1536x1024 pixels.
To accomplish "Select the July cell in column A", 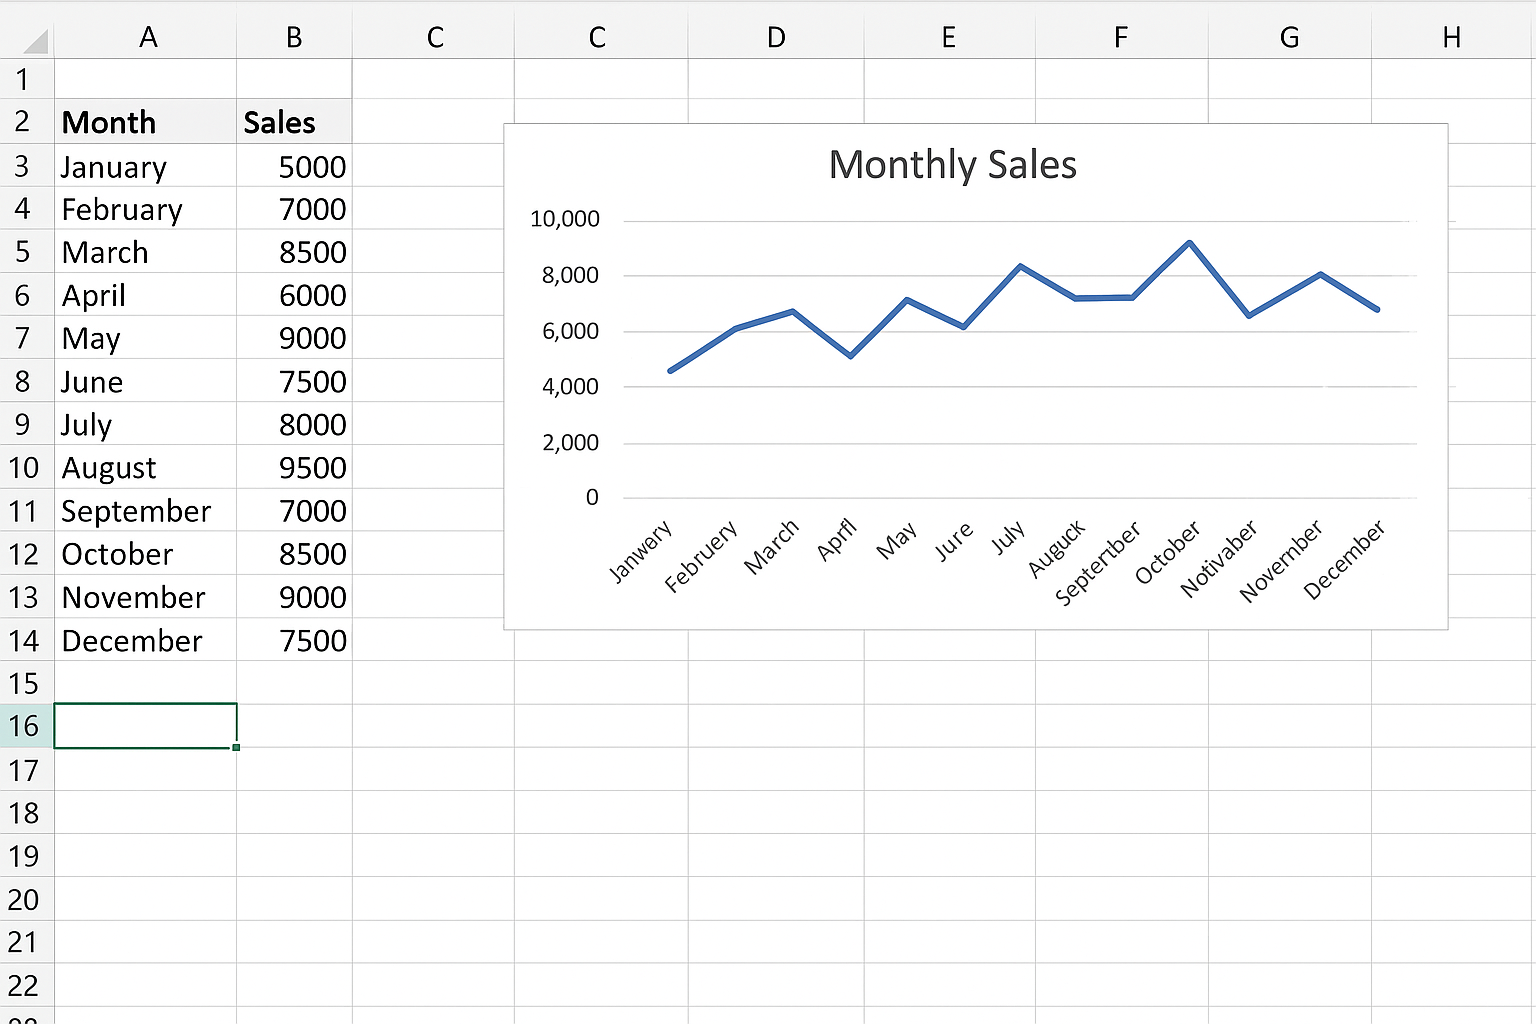I will click(x=146, y=424).
